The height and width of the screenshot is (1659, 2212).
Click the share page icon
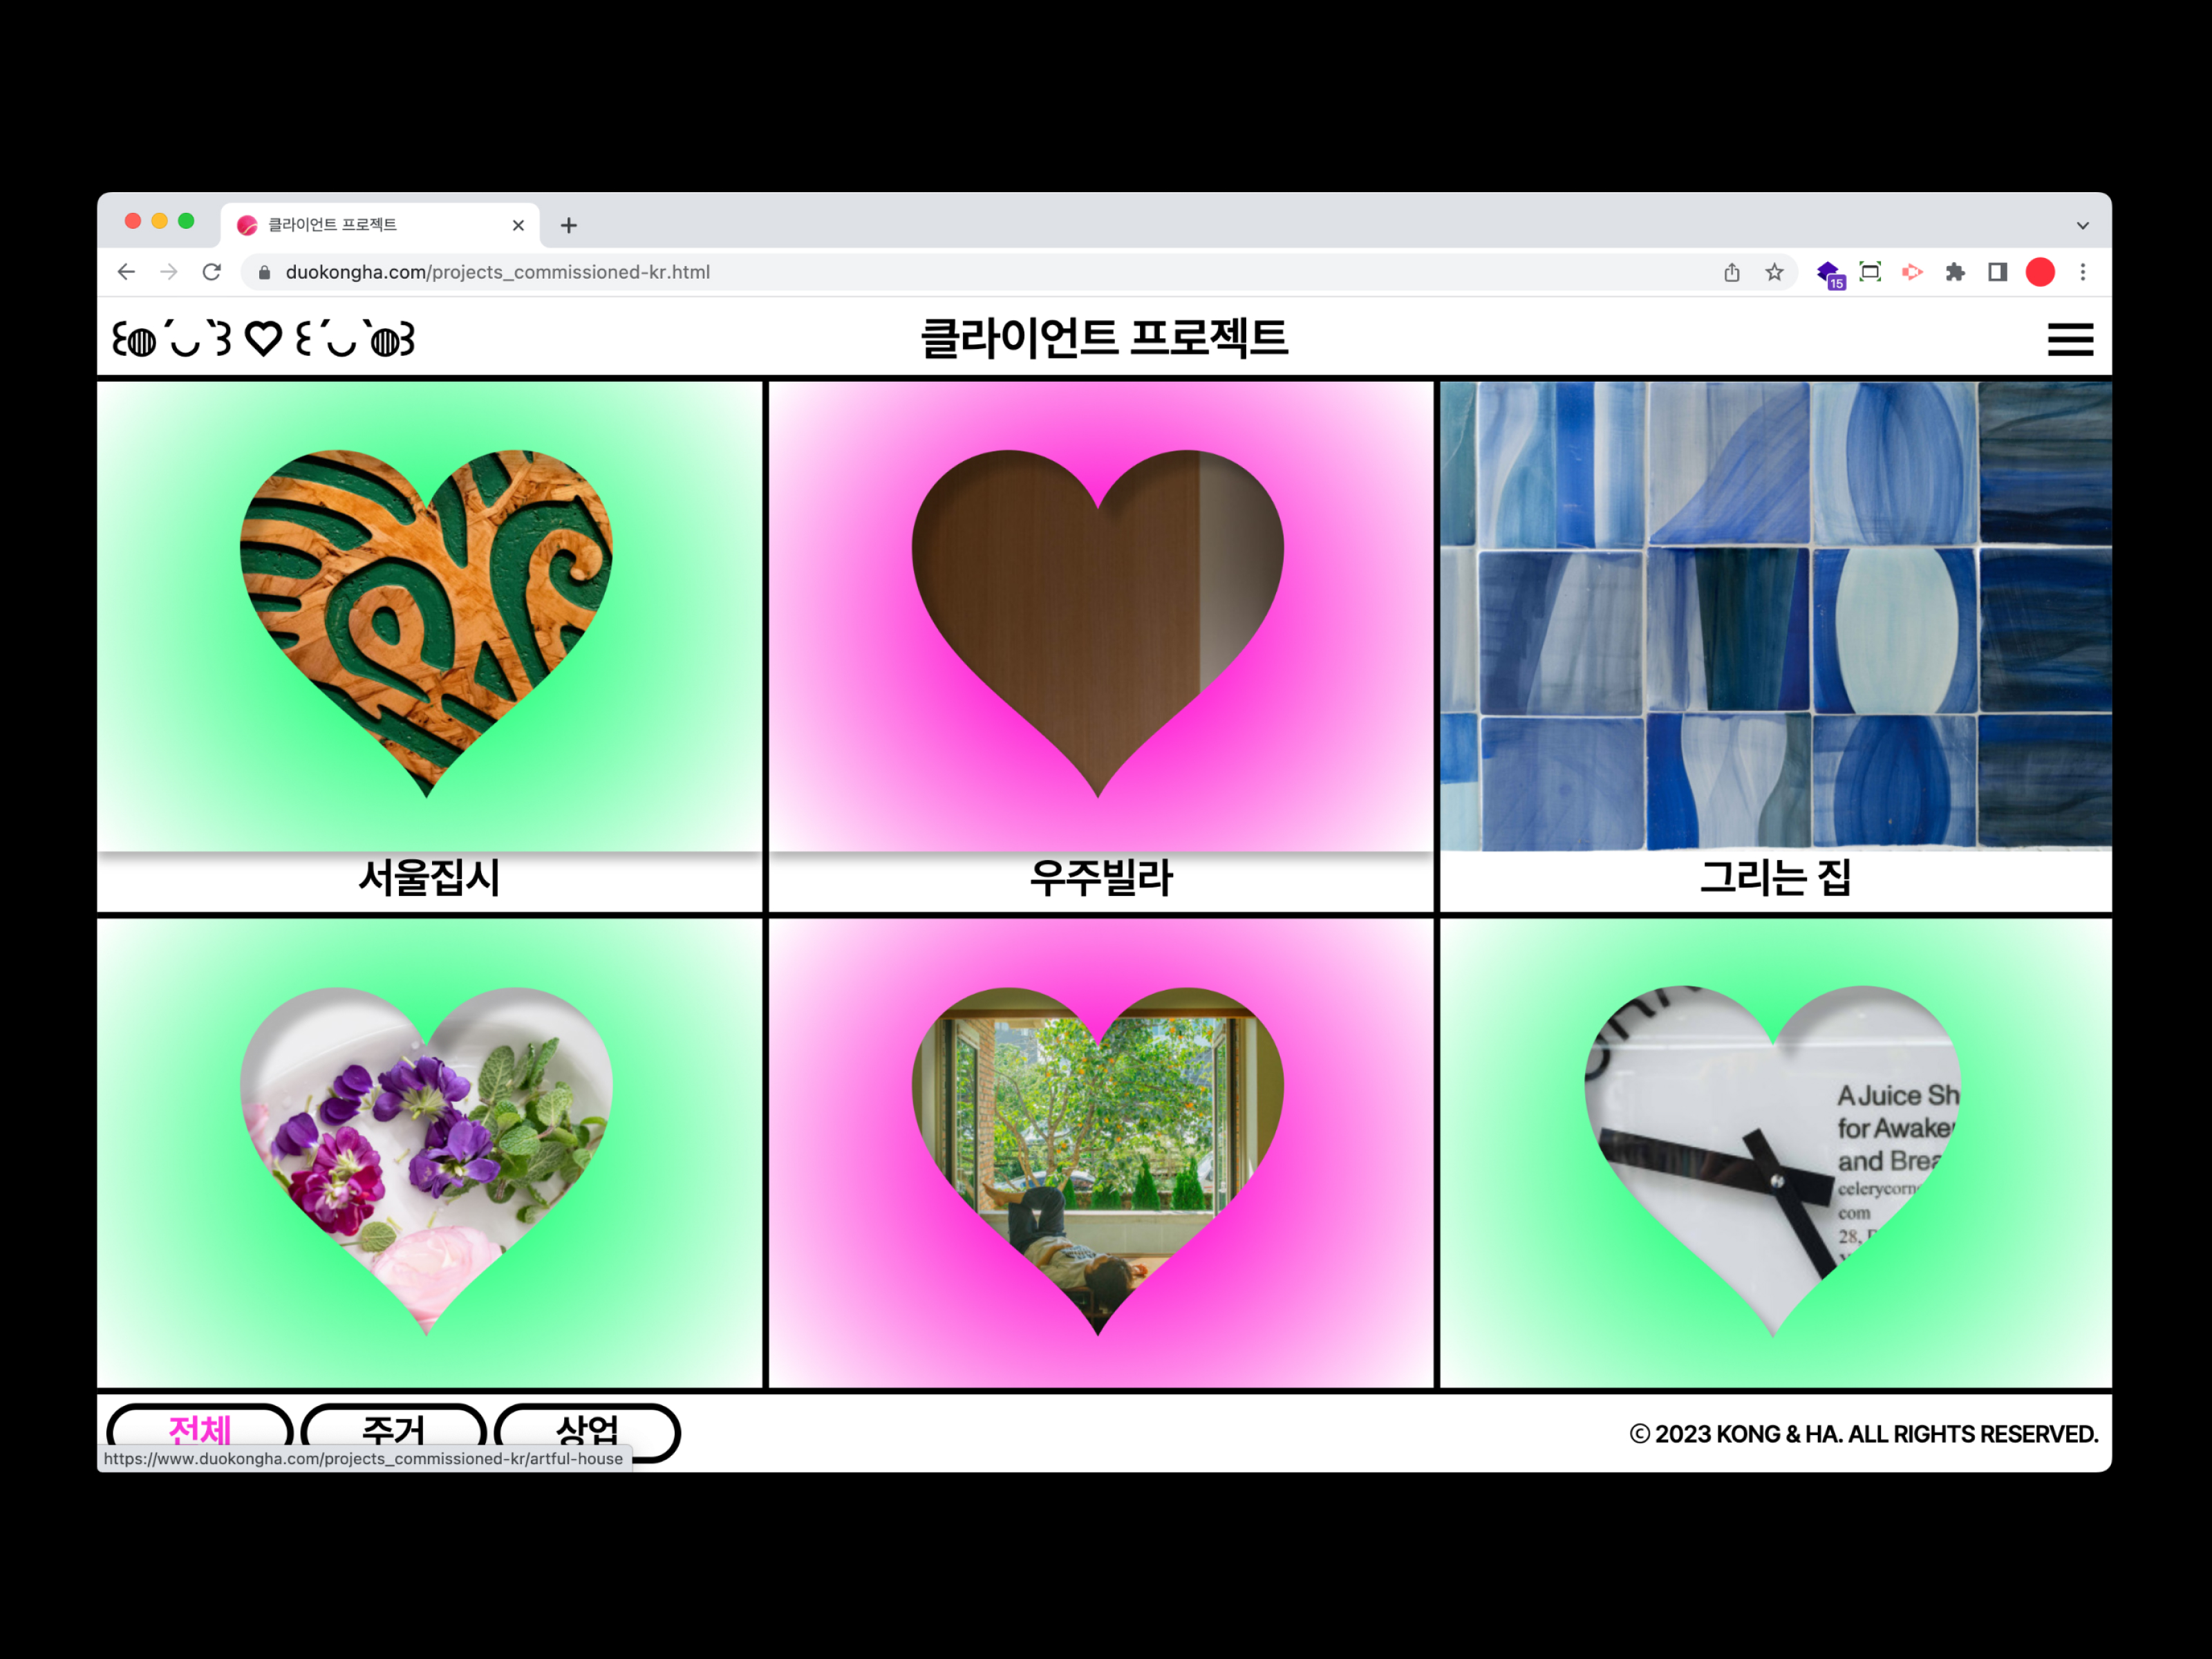pyautogui.click(x=1731, y=272)
